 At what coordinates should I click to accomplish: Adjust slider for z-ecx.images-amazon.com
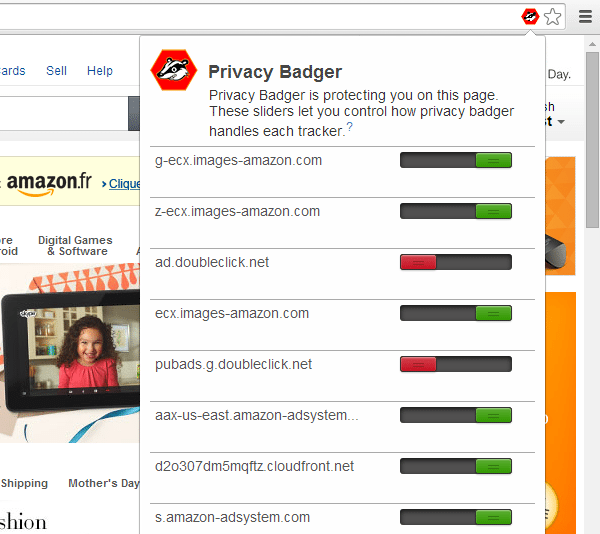(x=456, y=211)
